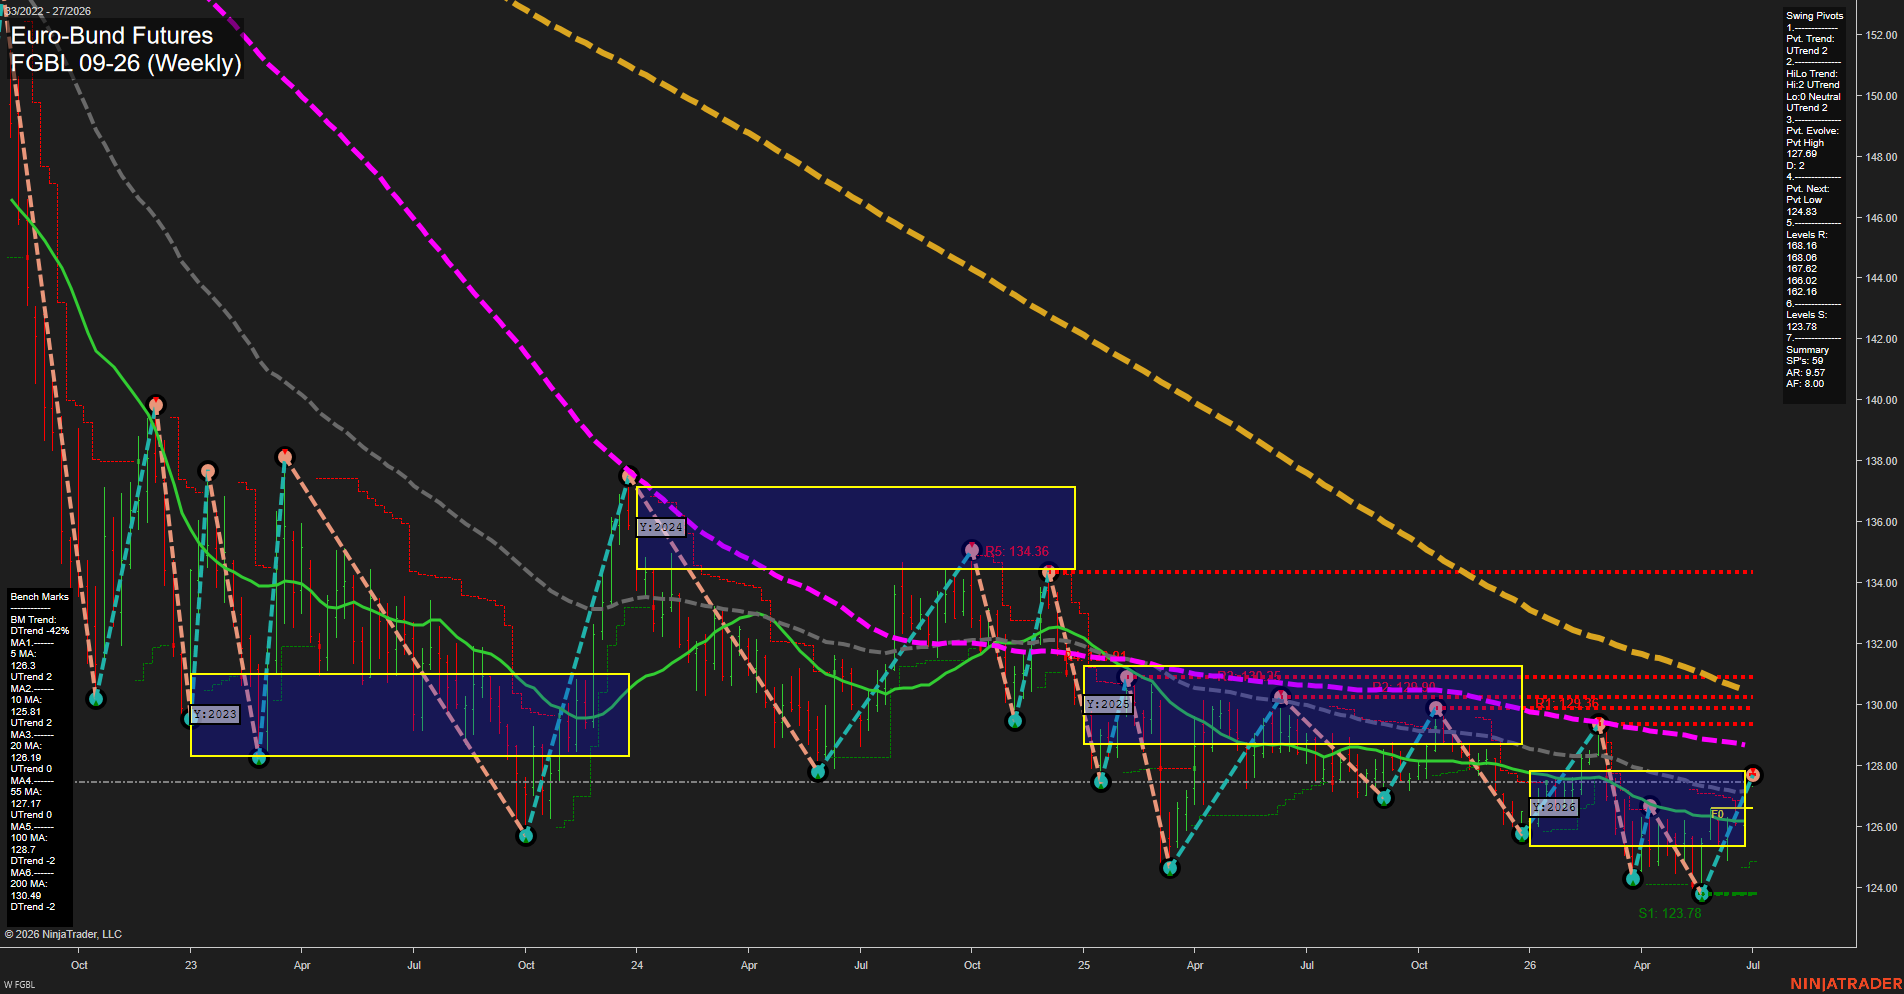Select the Y:2023 yearly range label
Screen dimensions: 1904x994
click(x=215, y=714)
